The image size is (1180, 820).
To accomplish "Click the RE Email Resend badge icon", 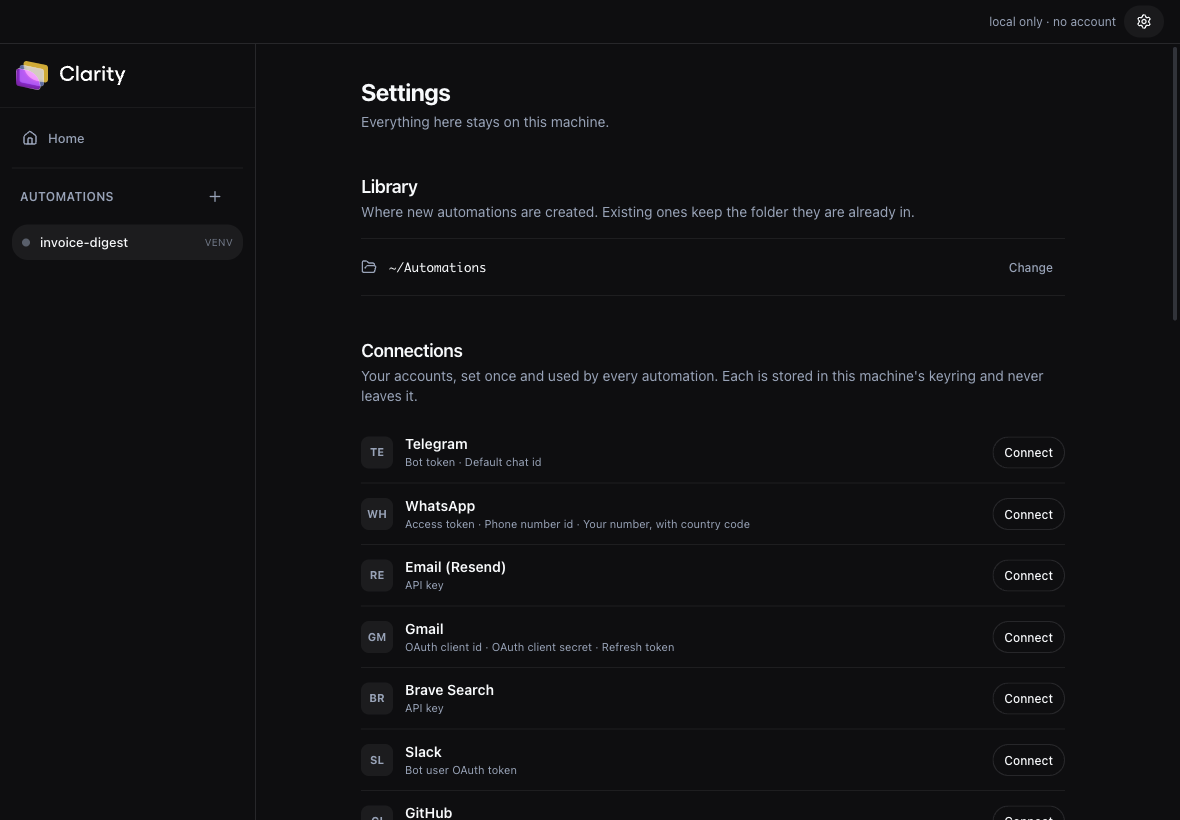I will pos(377,576).
